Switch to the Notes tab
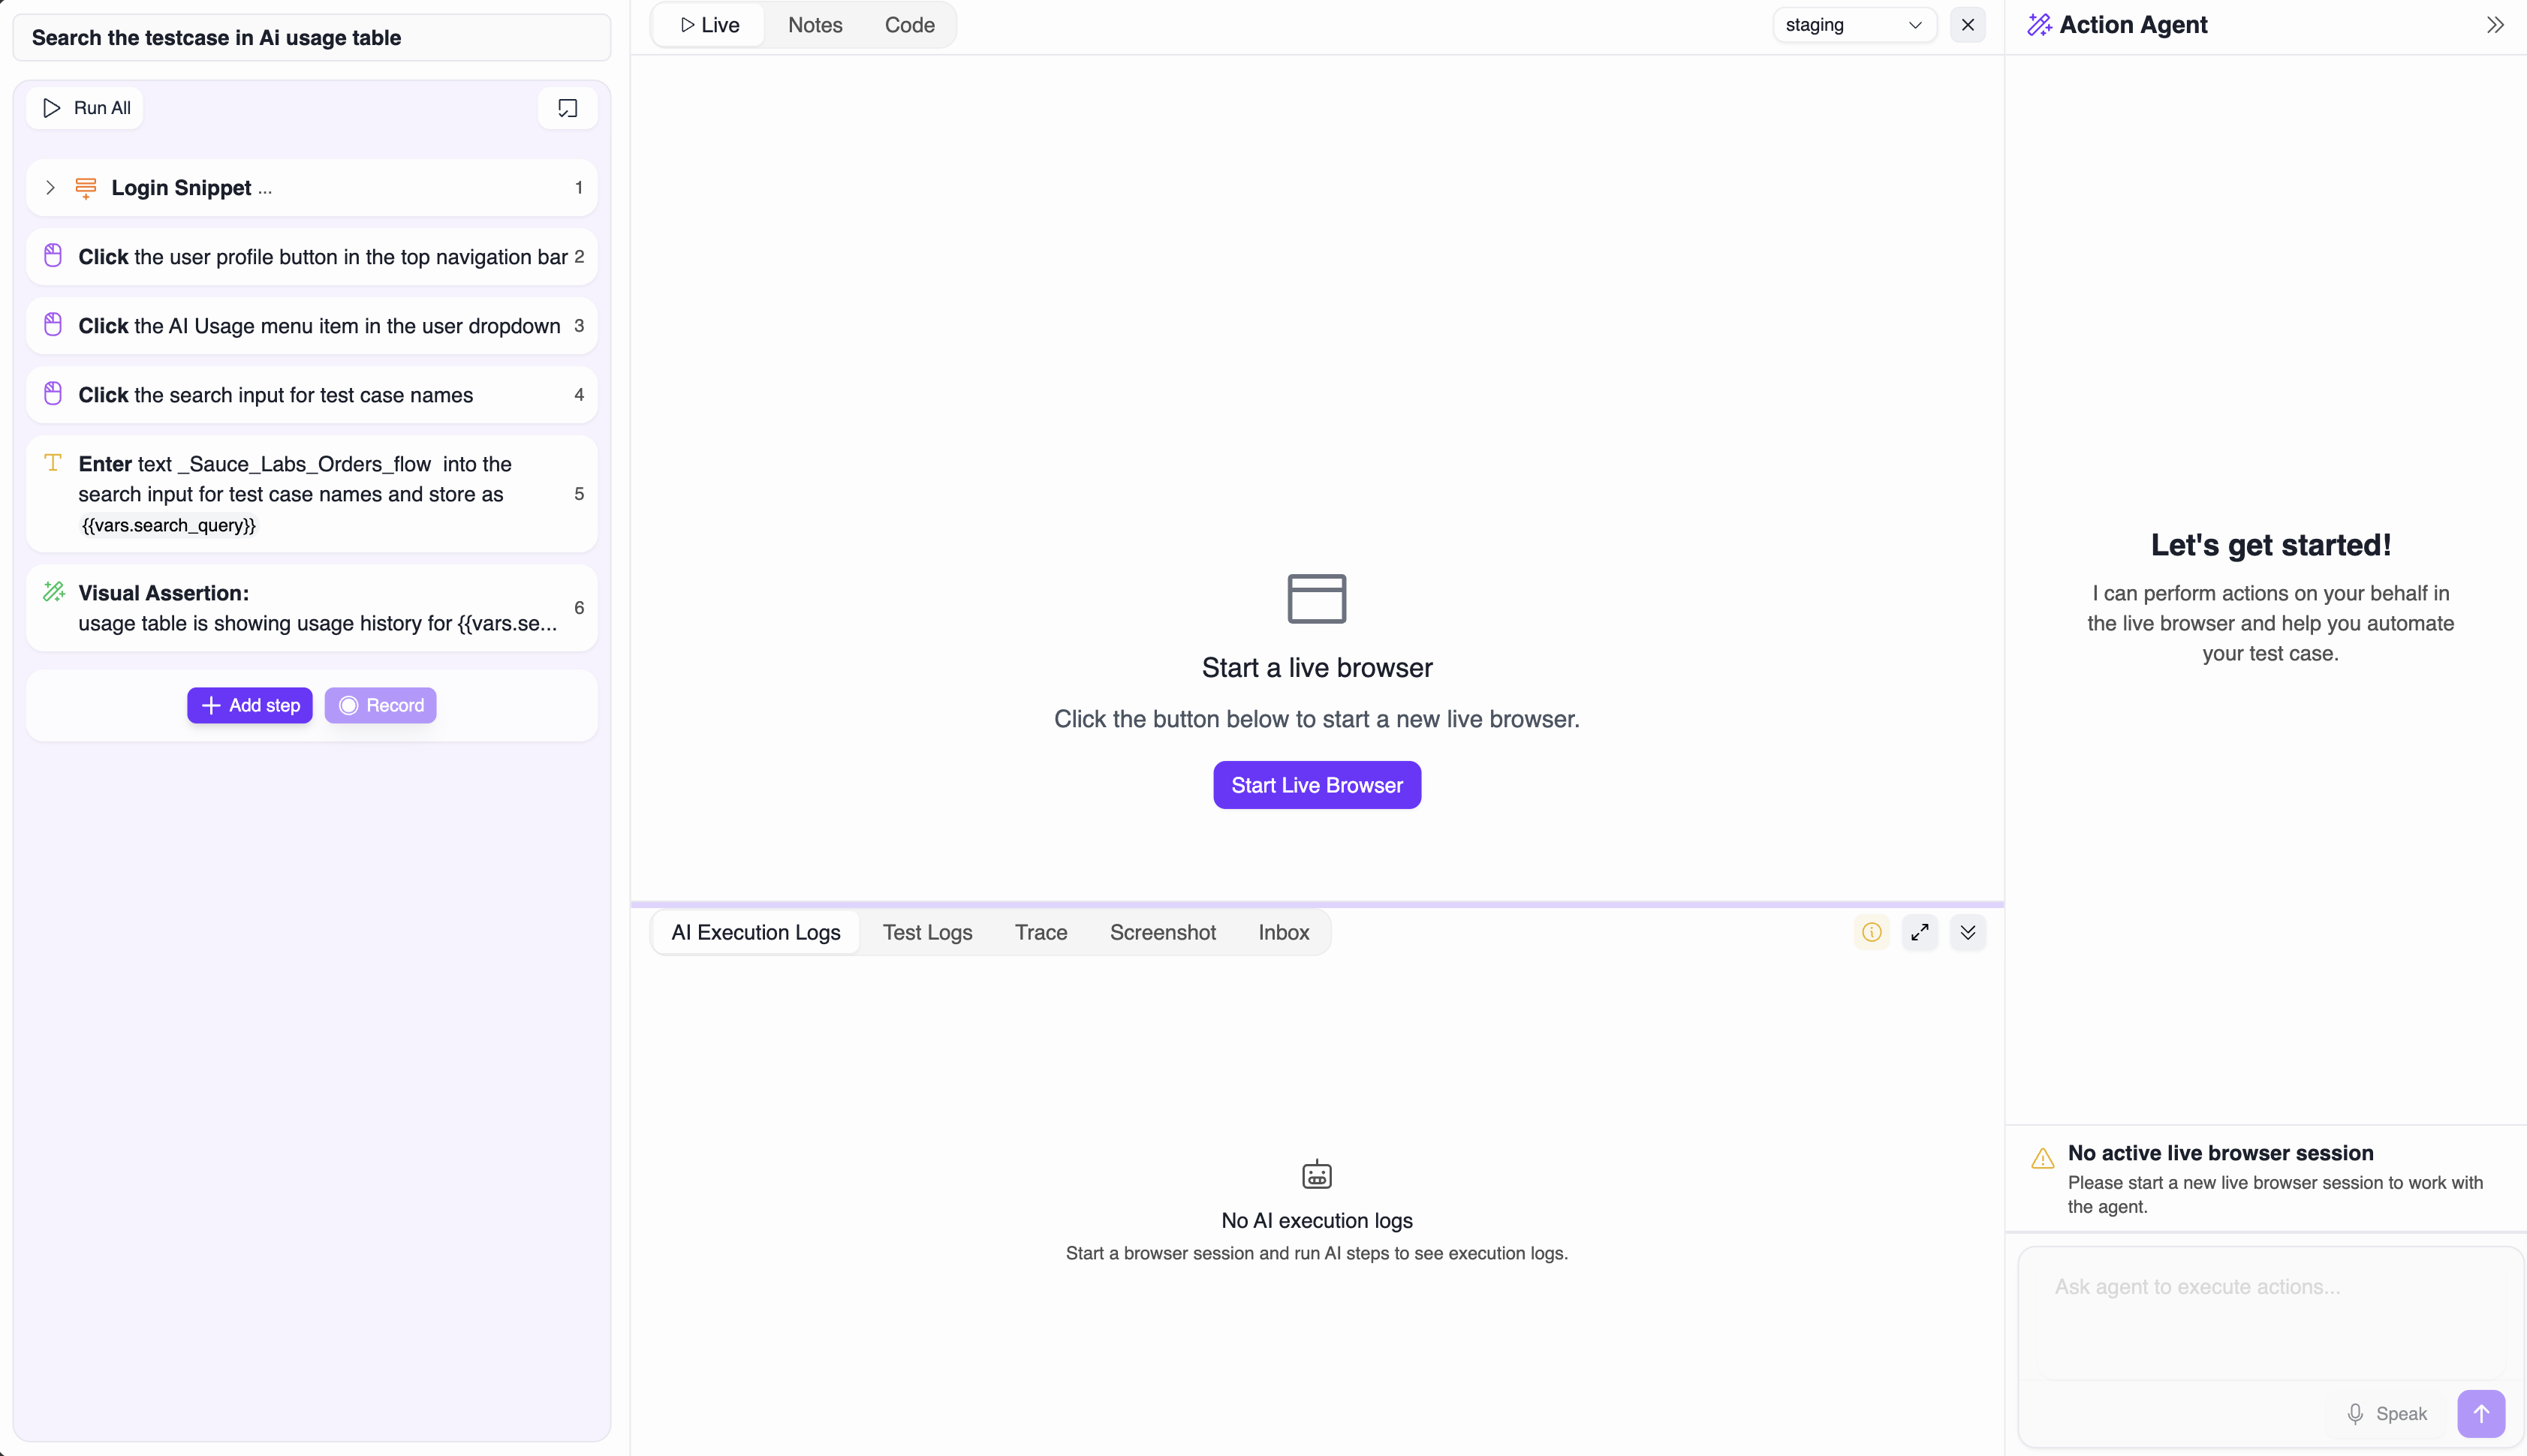The width and height of the screenshot is (2527, 1456). [x=814, y=24]
